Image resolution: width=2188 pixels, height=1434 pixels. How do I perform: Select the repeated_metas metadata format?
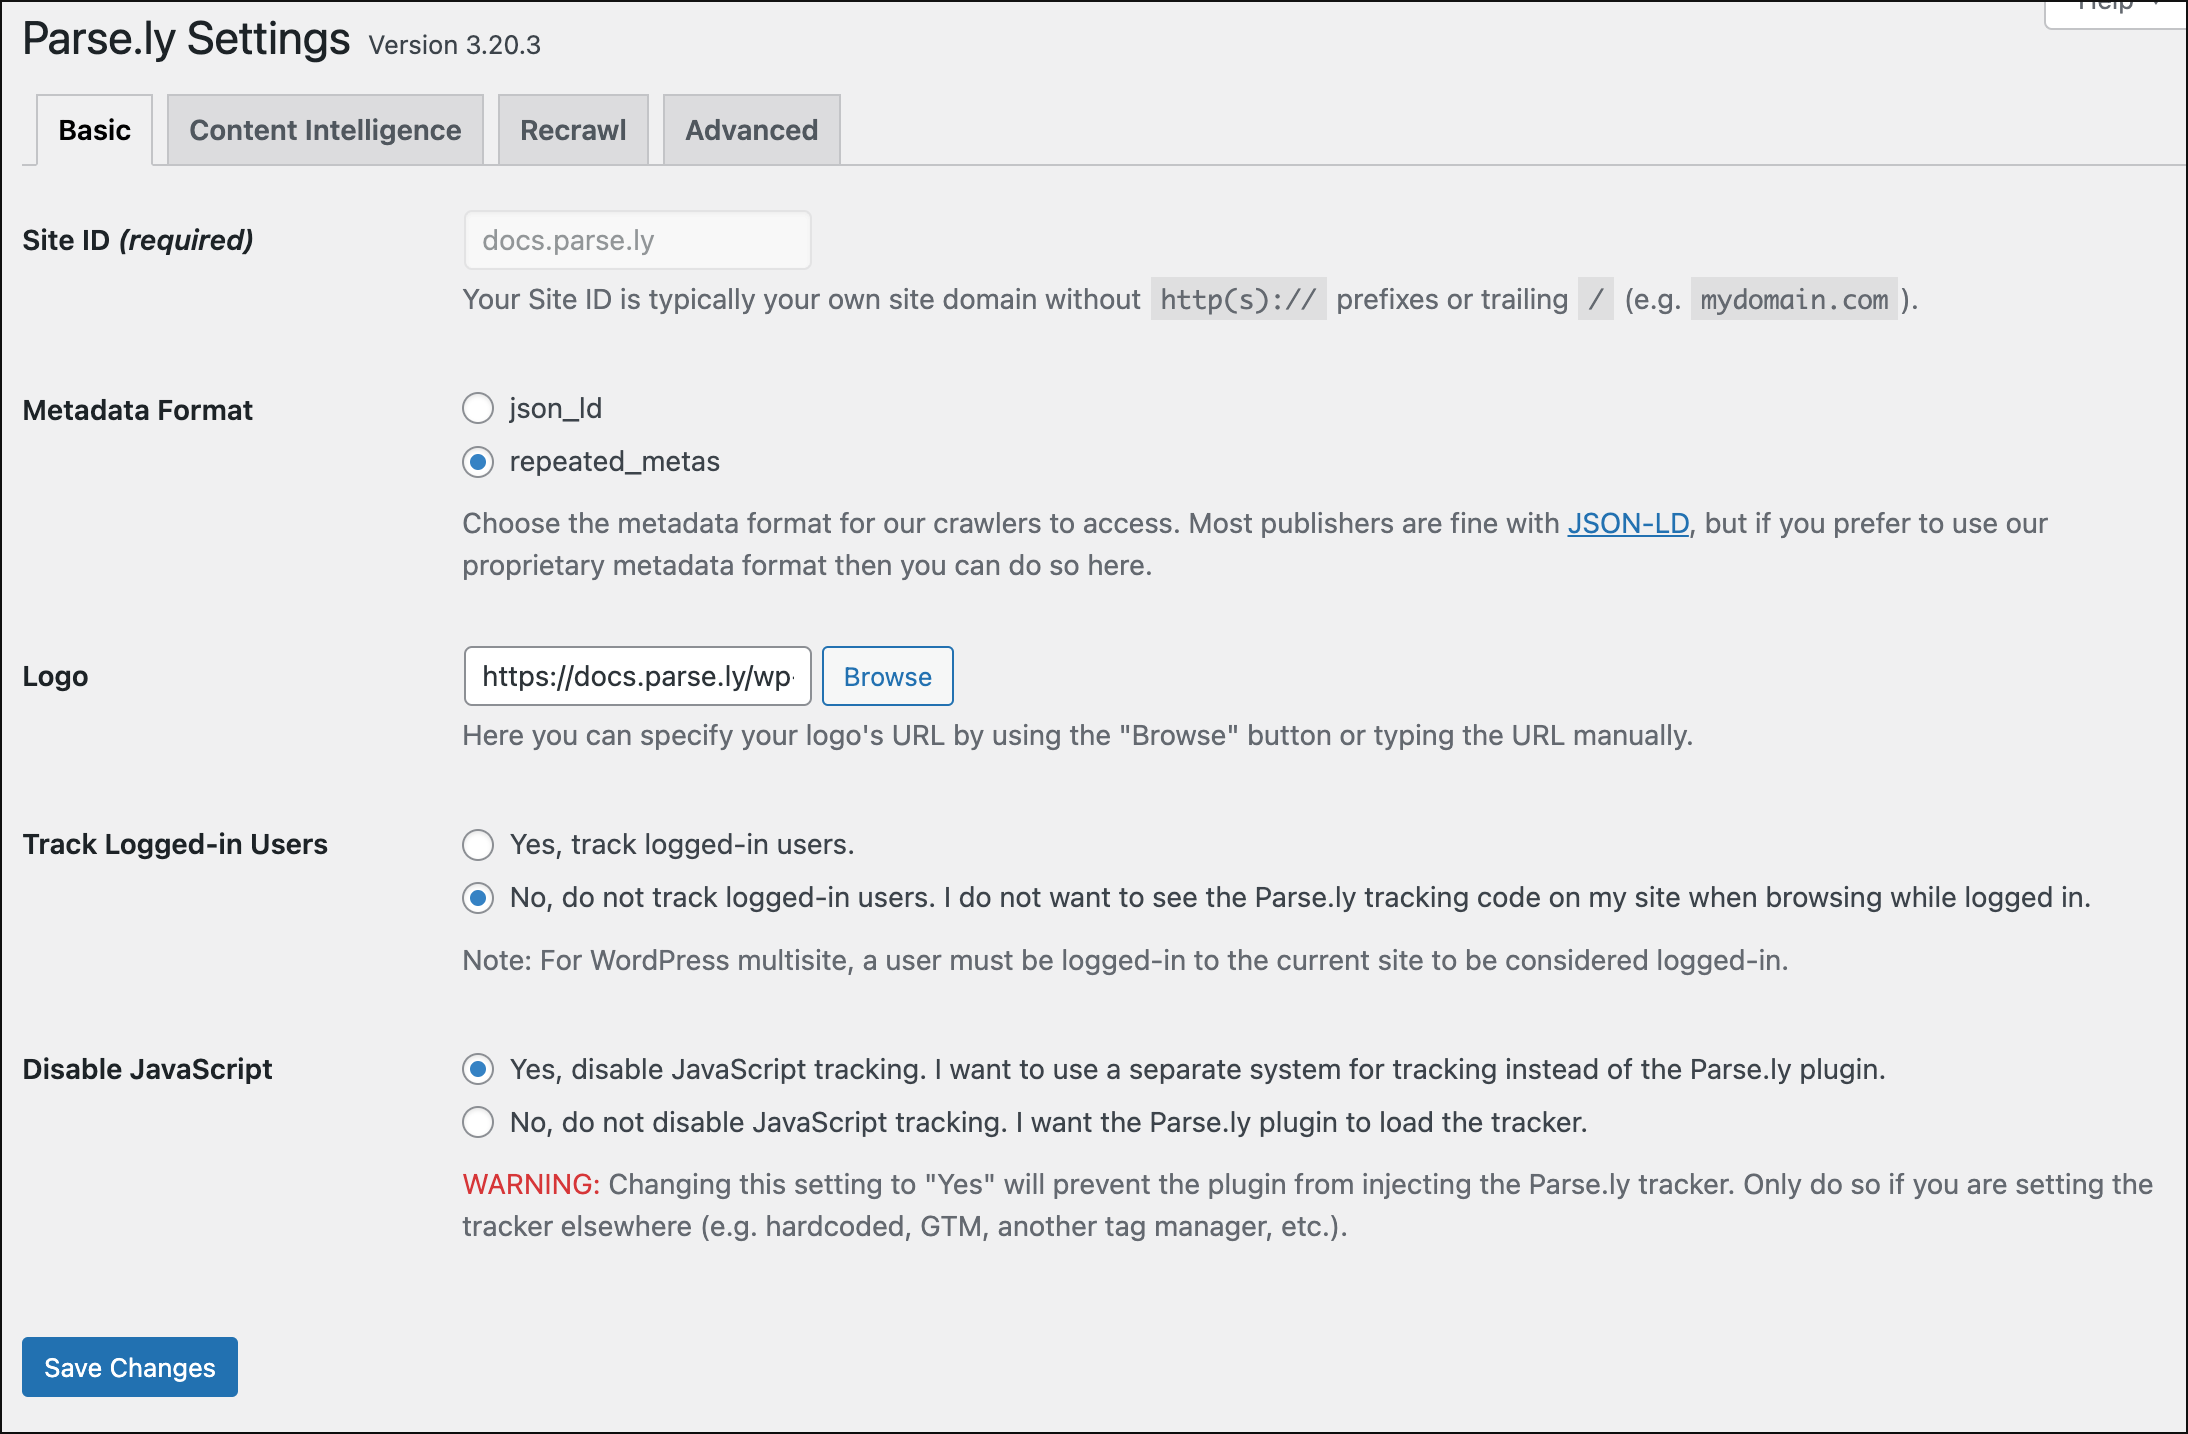(x=478, y=462)
